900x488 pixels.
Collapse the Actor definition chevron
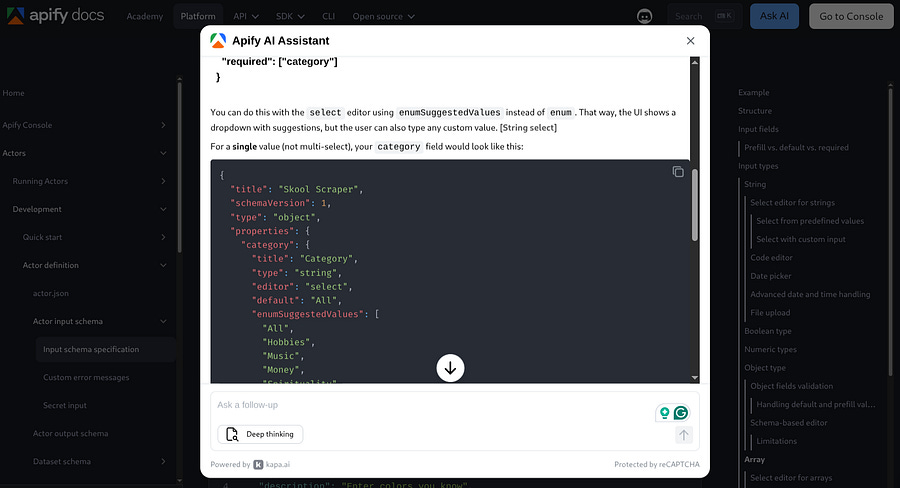[164, 265]
